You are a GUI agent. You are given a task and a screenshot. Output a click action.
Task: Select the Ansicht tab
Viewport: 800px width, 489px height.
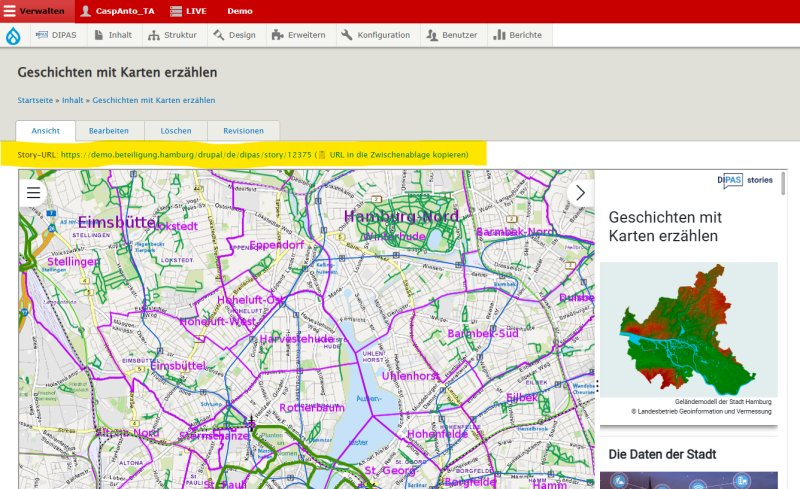point(45,131)
